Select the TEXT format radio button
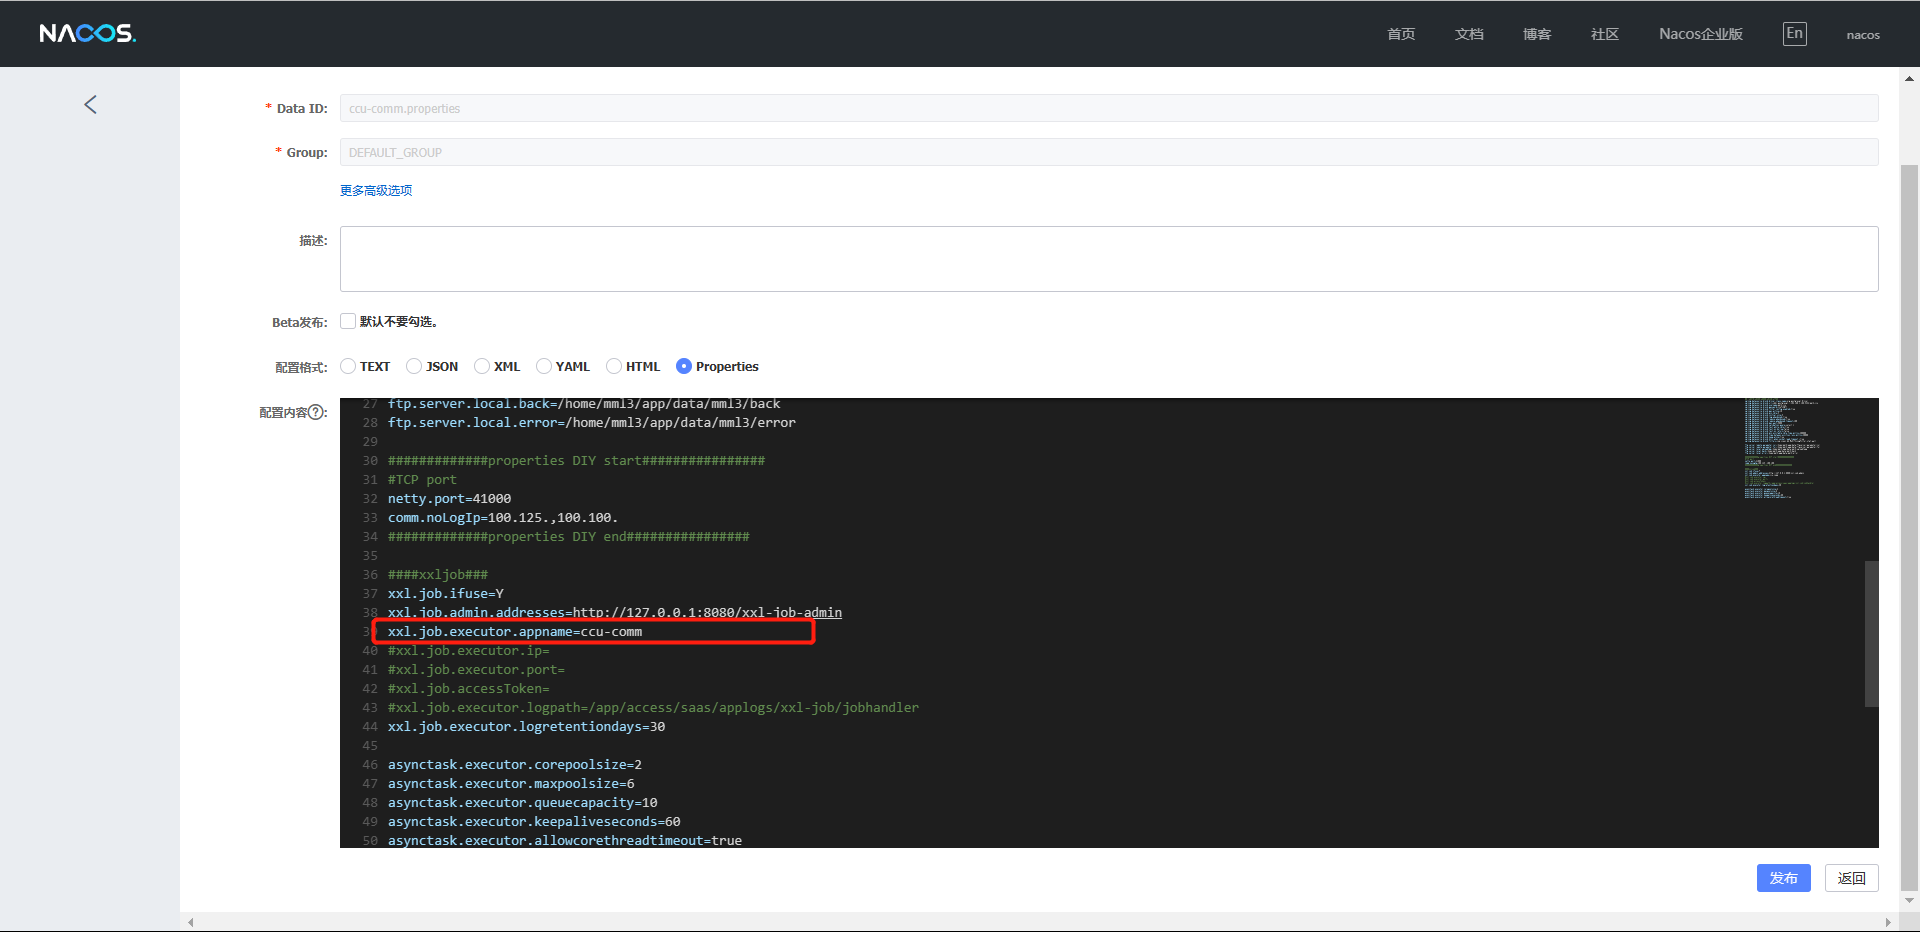The width and height of the screenshot is (1920, 932). [348, 366]
